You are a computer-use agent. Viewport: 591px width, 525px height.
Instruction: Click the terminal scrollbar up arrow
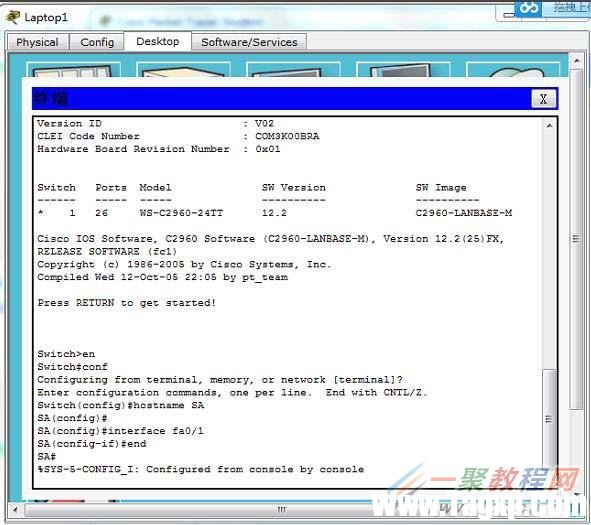point(549,126)
